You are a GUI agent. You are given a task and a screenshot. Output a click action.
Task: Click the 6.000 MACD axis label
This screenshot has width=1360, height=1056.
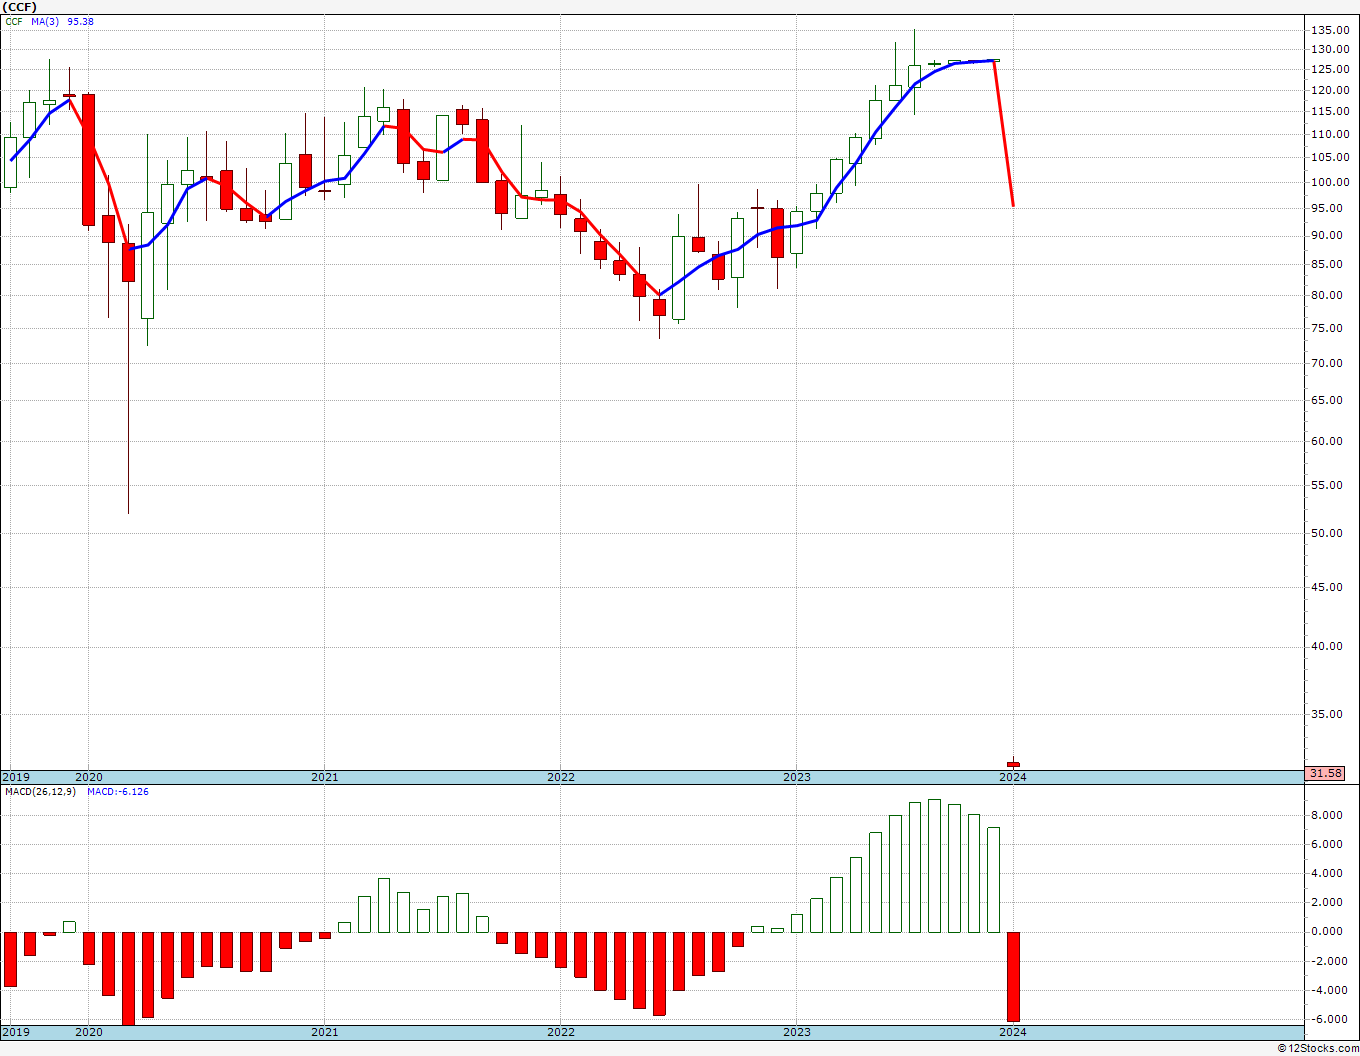pos(1327,844)
